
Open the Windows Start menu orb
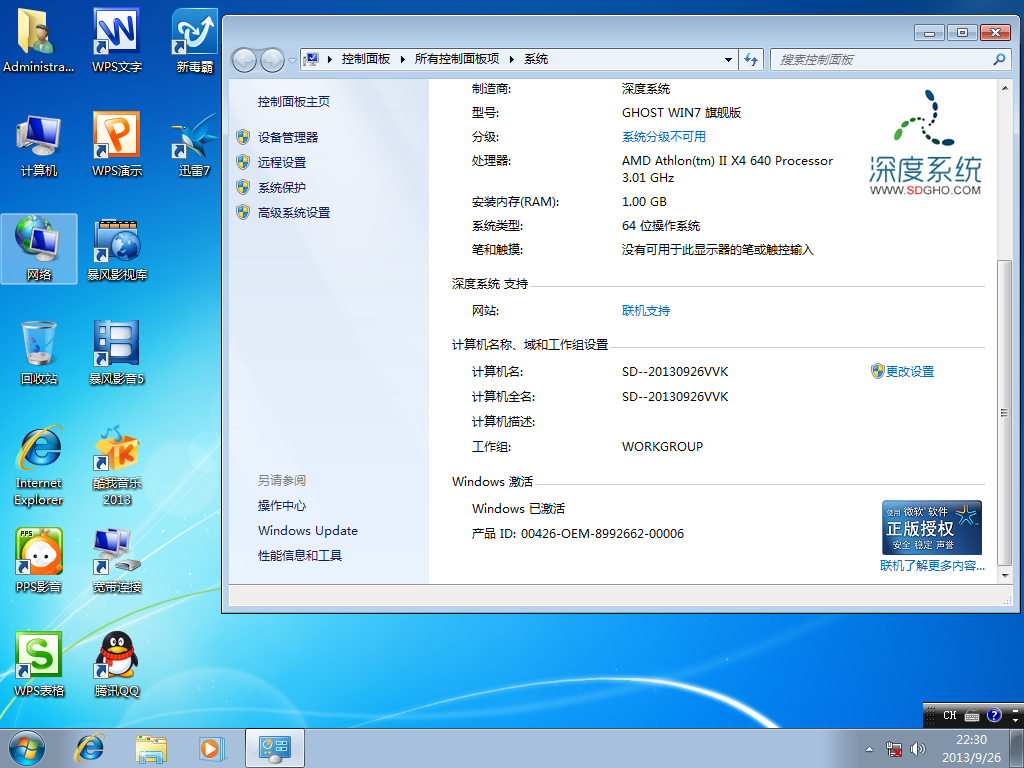(27, 748)
